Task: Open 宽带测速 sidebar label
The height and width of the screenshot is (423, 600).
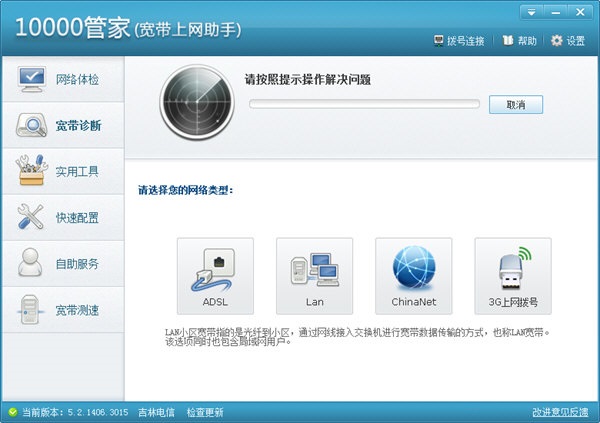Action: (x=77, y=310)
